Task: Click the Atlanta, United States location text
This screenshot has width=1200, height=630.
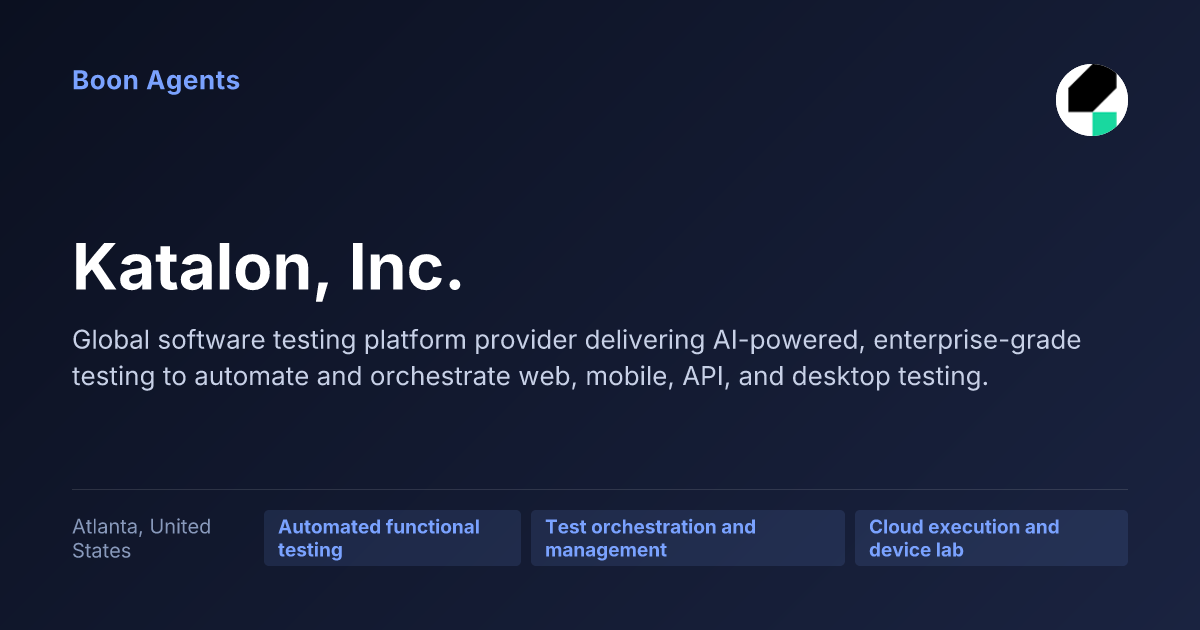Action: pyautogui.click(x=142, y=538)
